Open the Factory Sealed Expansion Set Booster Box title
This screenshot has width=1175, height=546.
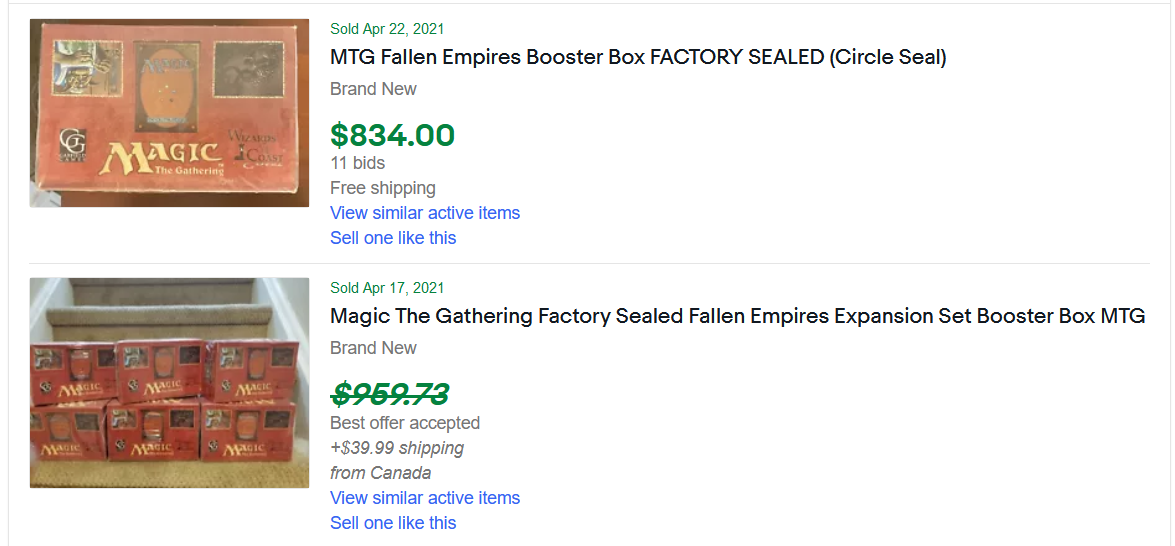point(737,316)
